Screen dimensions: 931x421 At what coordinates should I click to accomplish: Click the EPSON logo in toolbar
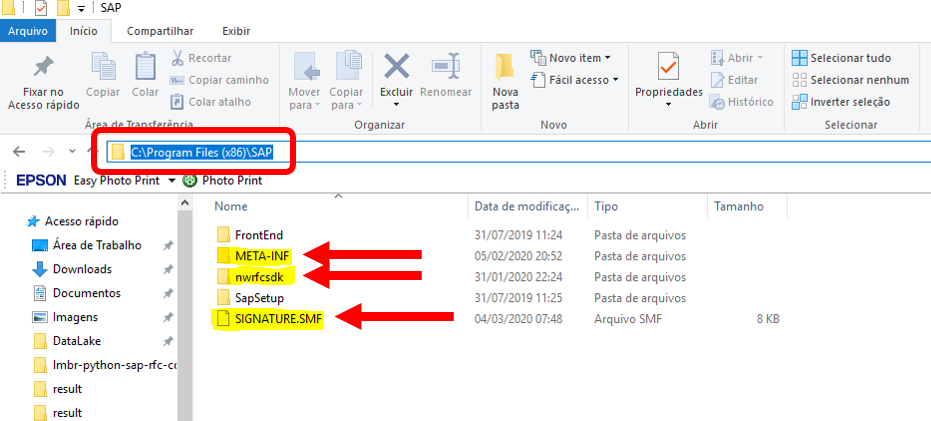(40, 181)
